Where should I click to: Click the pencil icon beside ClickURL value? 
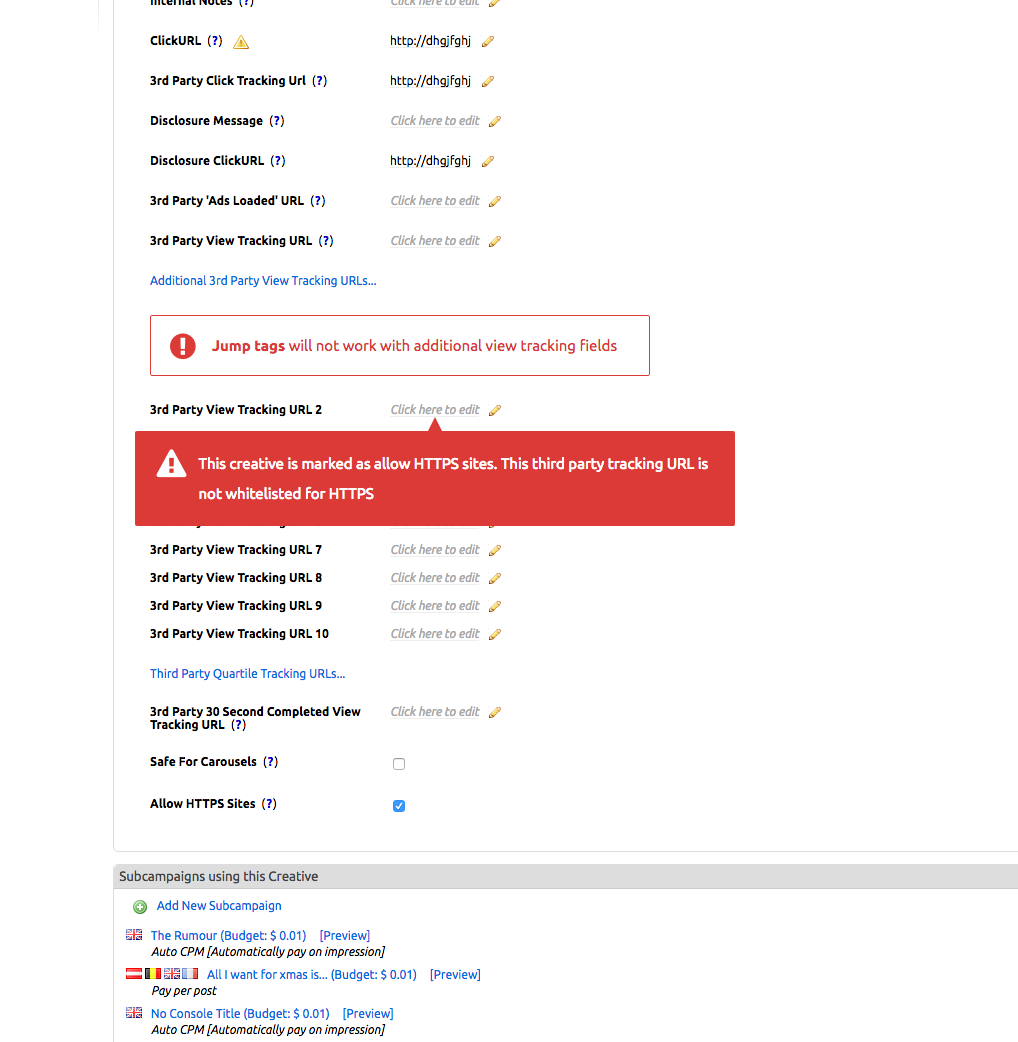[488, 41]
